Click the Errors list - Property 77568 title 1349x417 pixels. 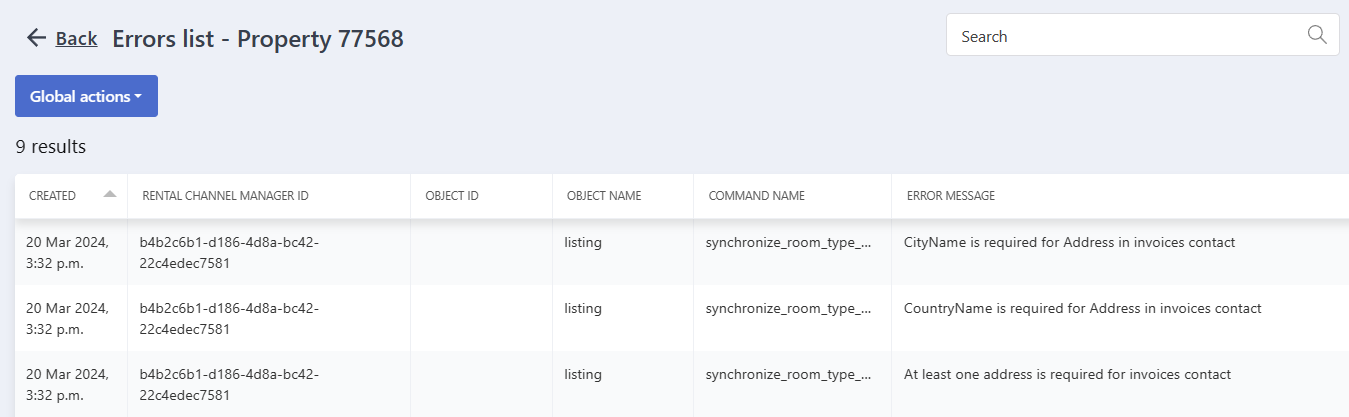[258, 39]
